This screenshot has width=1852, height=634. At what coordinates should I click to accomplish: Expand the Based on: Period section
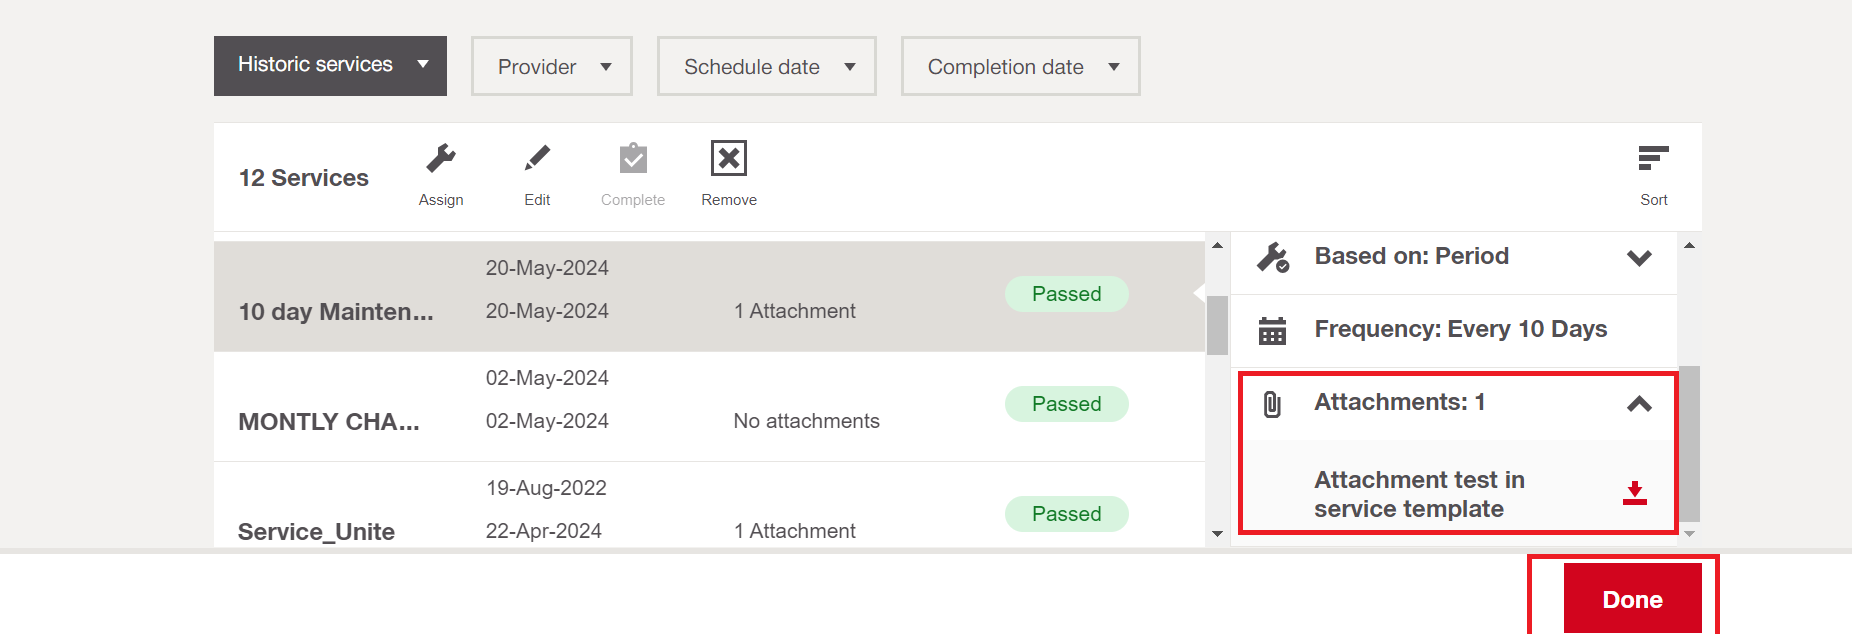click(x=1638, y=258)
